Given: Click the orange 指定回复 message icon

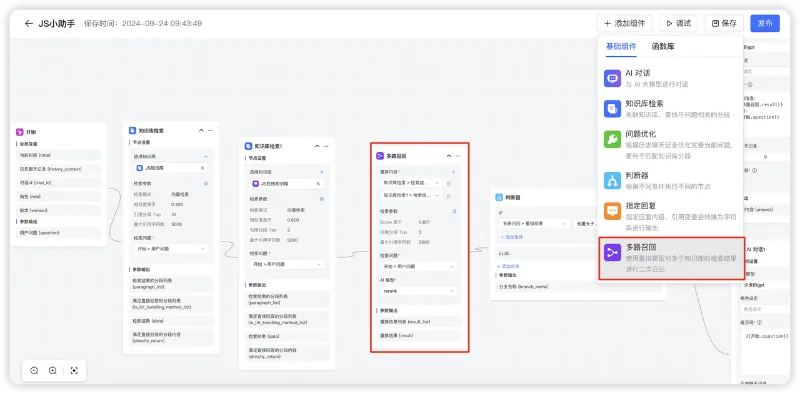Looking at the screenshot, I should (612, 210).
